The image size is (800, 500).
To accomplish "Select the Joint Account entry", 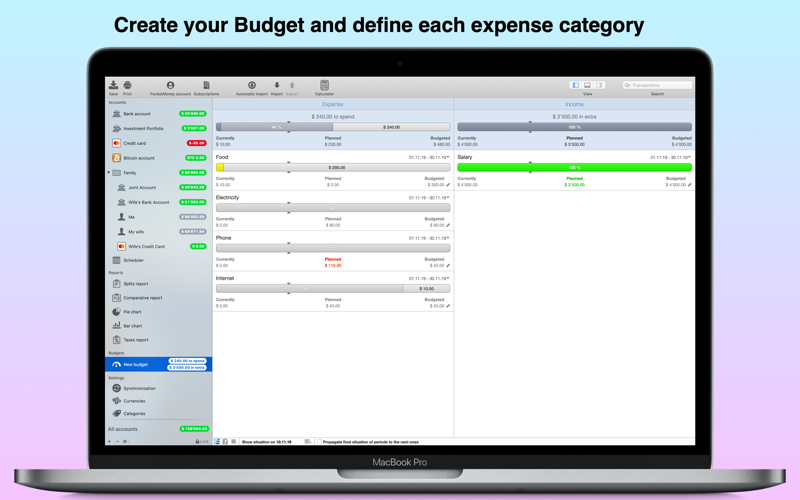I will (x=159, y=187).
